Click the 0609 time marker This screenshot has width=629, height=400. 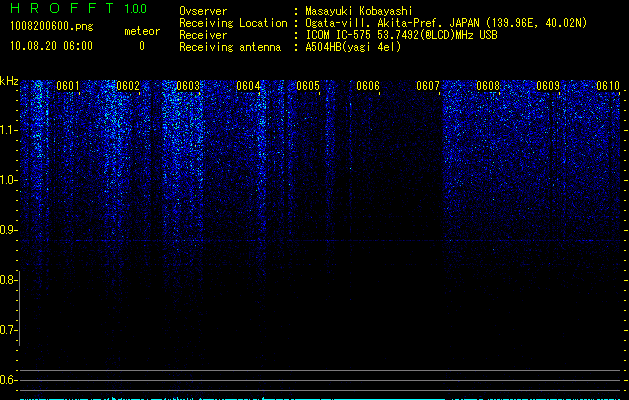point(548,86)
